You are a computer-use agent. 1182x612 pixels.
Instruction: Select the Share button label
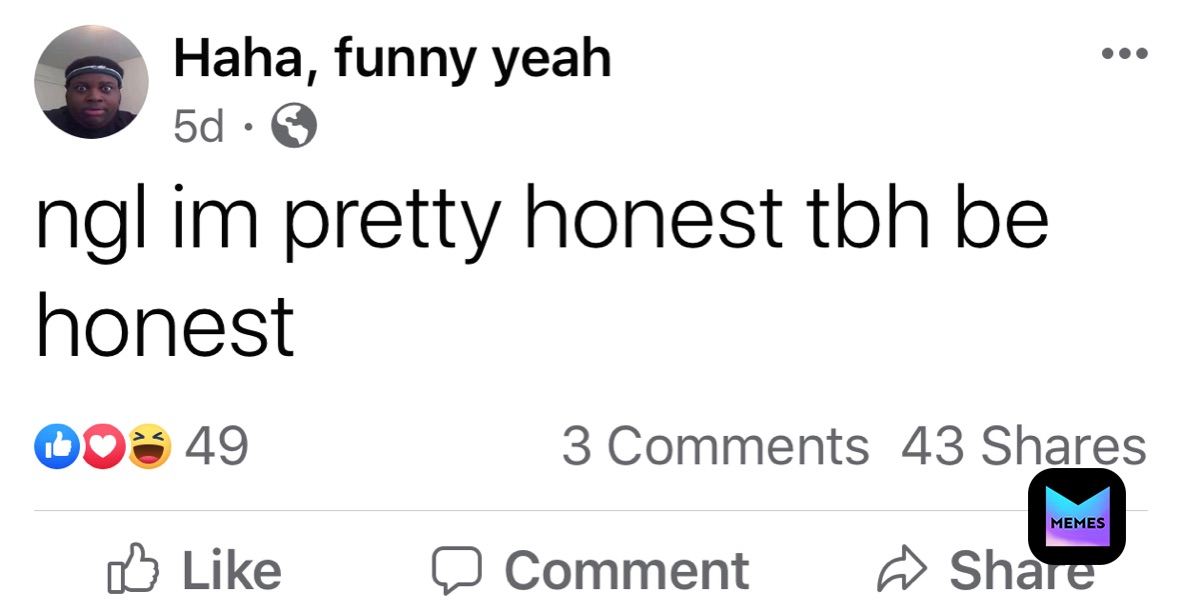pyautogui.click(x=1021, y=570)
